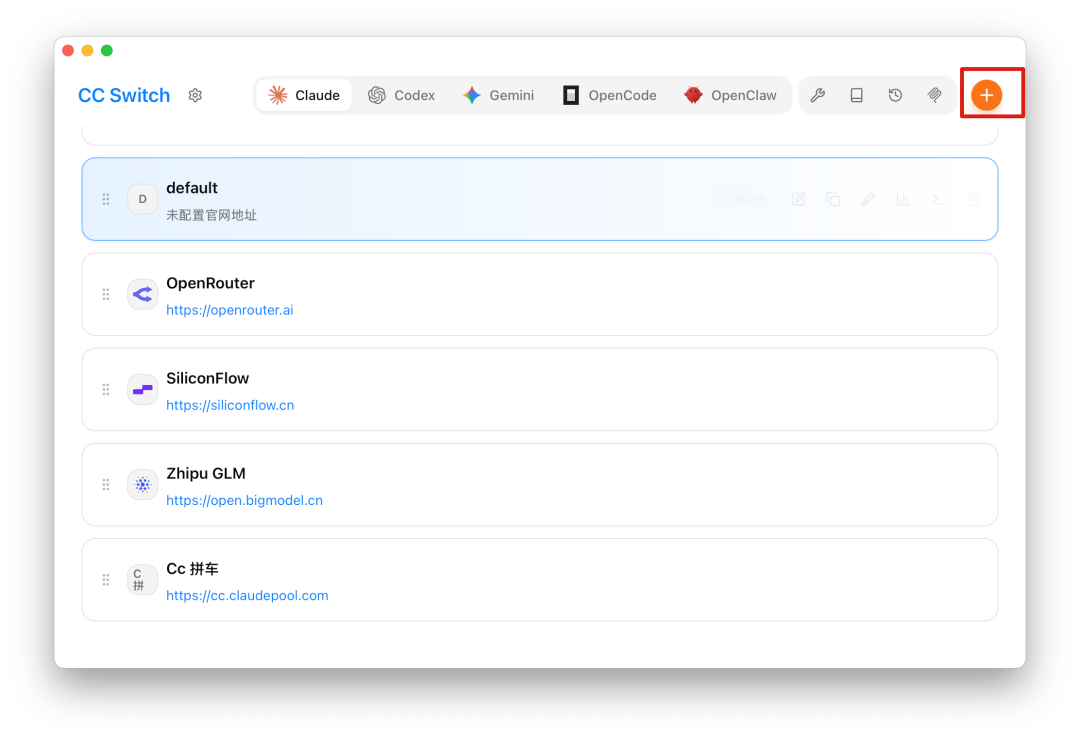The height and width of the screenshot is (740, 1080).
Task: Switch to the Gemini tab
Action: [x=499, y=95]
